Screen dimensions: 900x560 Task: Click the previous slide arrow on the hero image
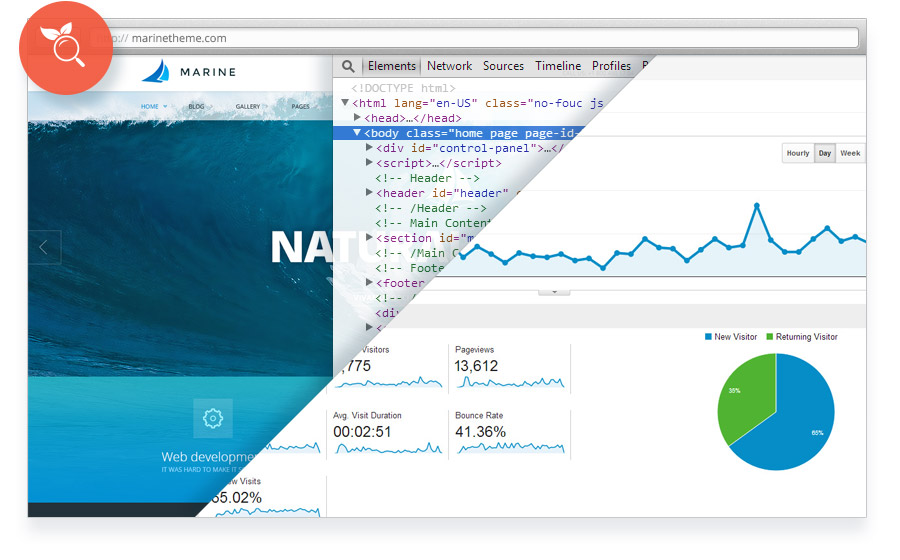(x=44, y=247)
